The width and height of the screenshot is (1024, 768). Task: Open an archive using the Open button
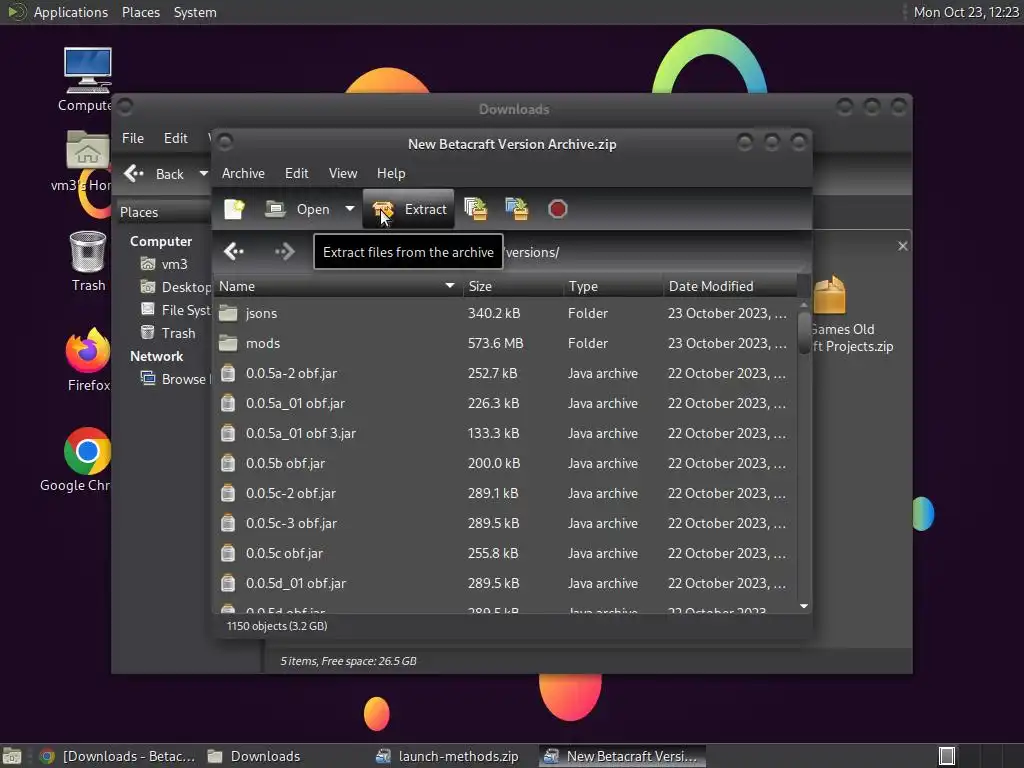[x=297, y=209]
